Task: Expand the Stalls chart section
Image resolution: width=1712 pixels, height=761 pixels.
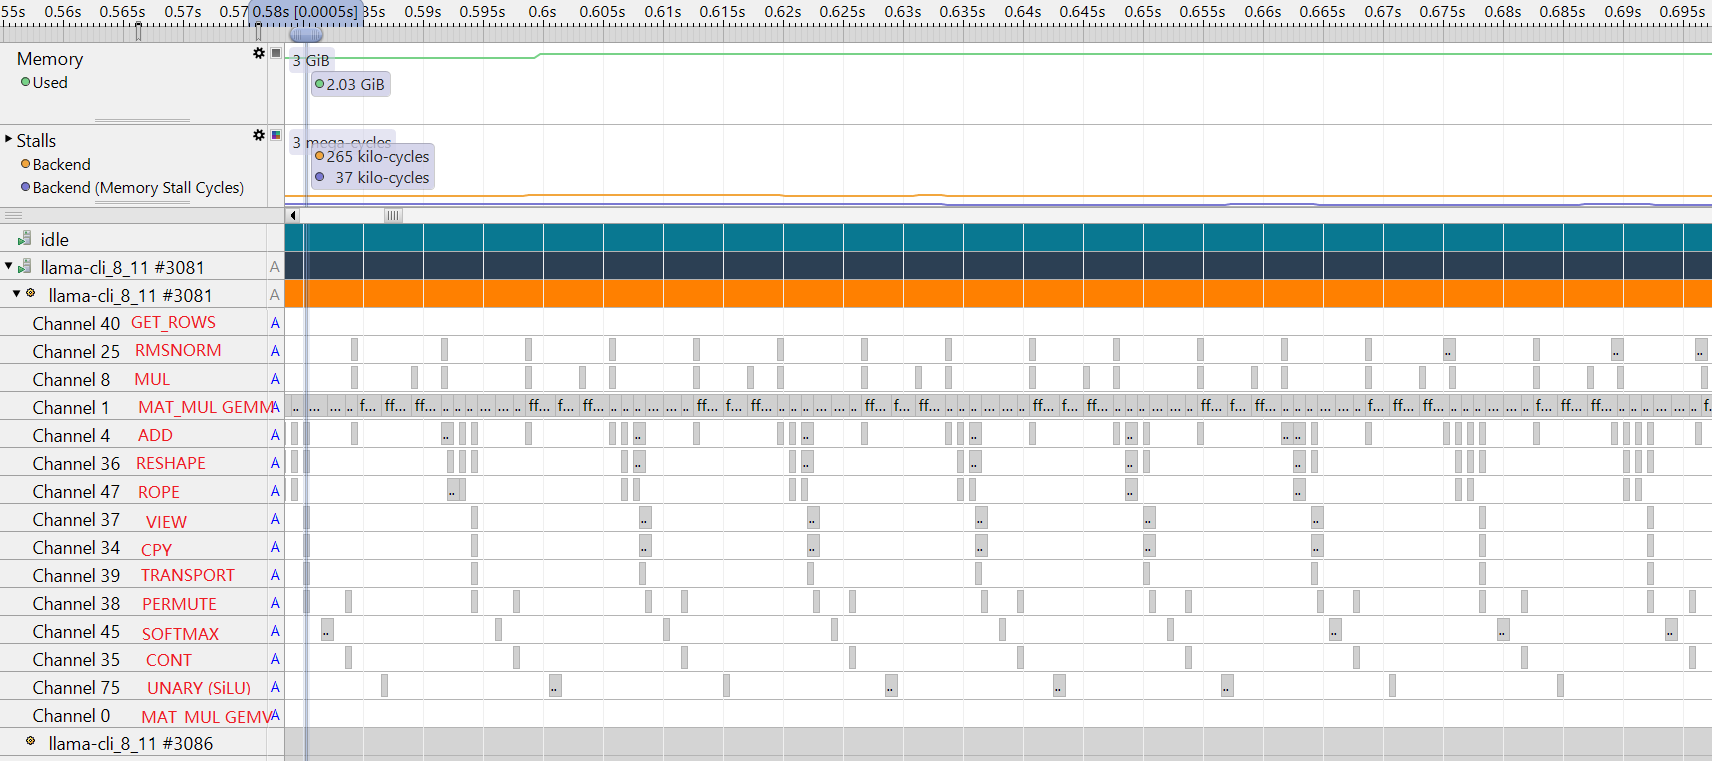Action: pyautogui.click(x=9, y=139)
